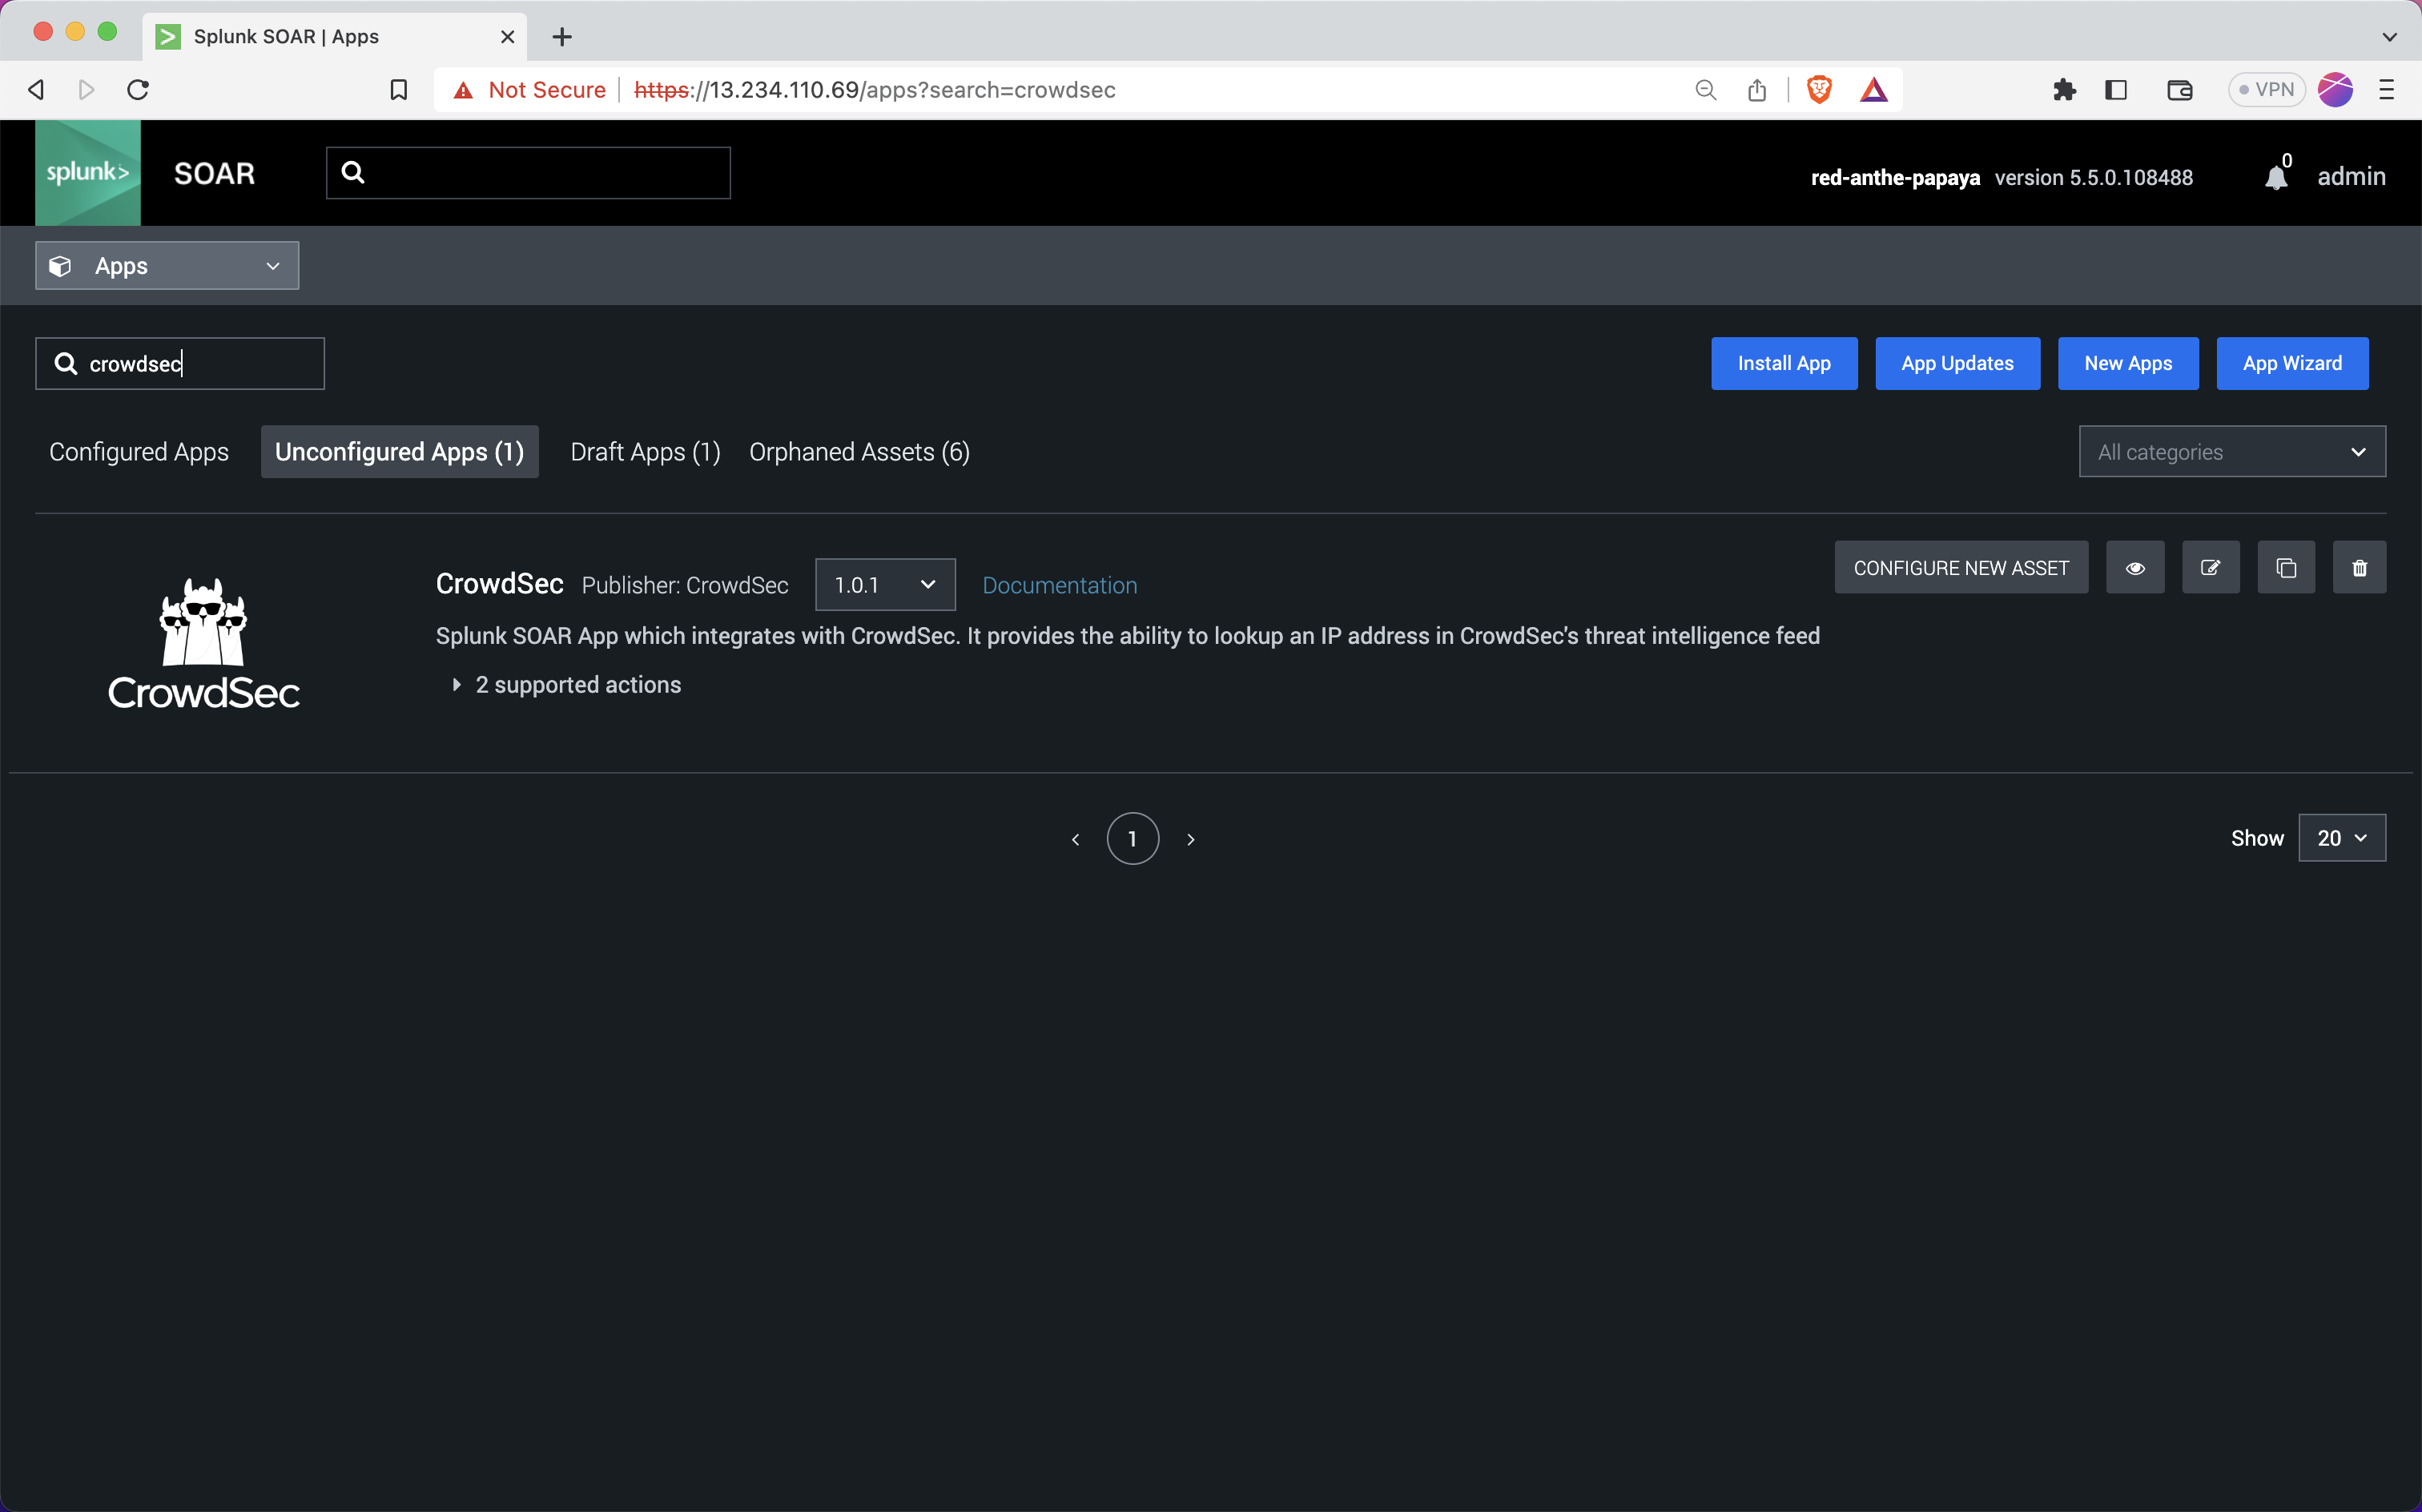Open browser extensions puzzle icon
This screenshot has height=1512, width=2422.
(x=2064, y=90)
